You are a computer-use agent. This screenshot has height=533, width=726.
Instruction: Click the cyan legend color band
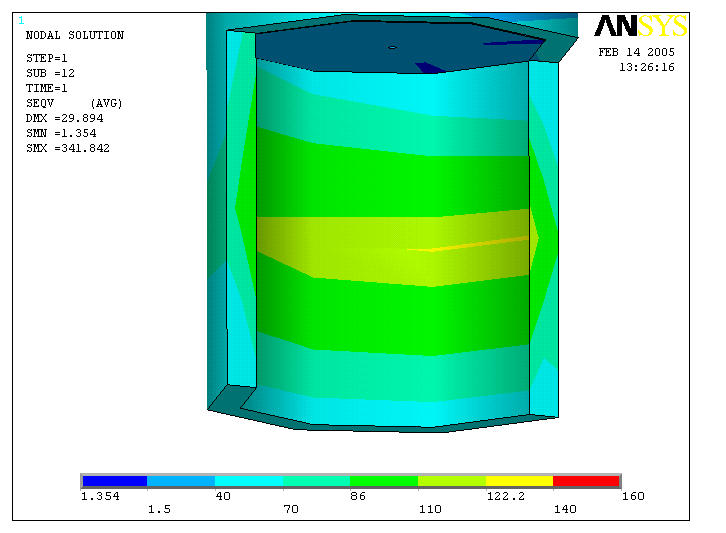click(x=249, y=481)
